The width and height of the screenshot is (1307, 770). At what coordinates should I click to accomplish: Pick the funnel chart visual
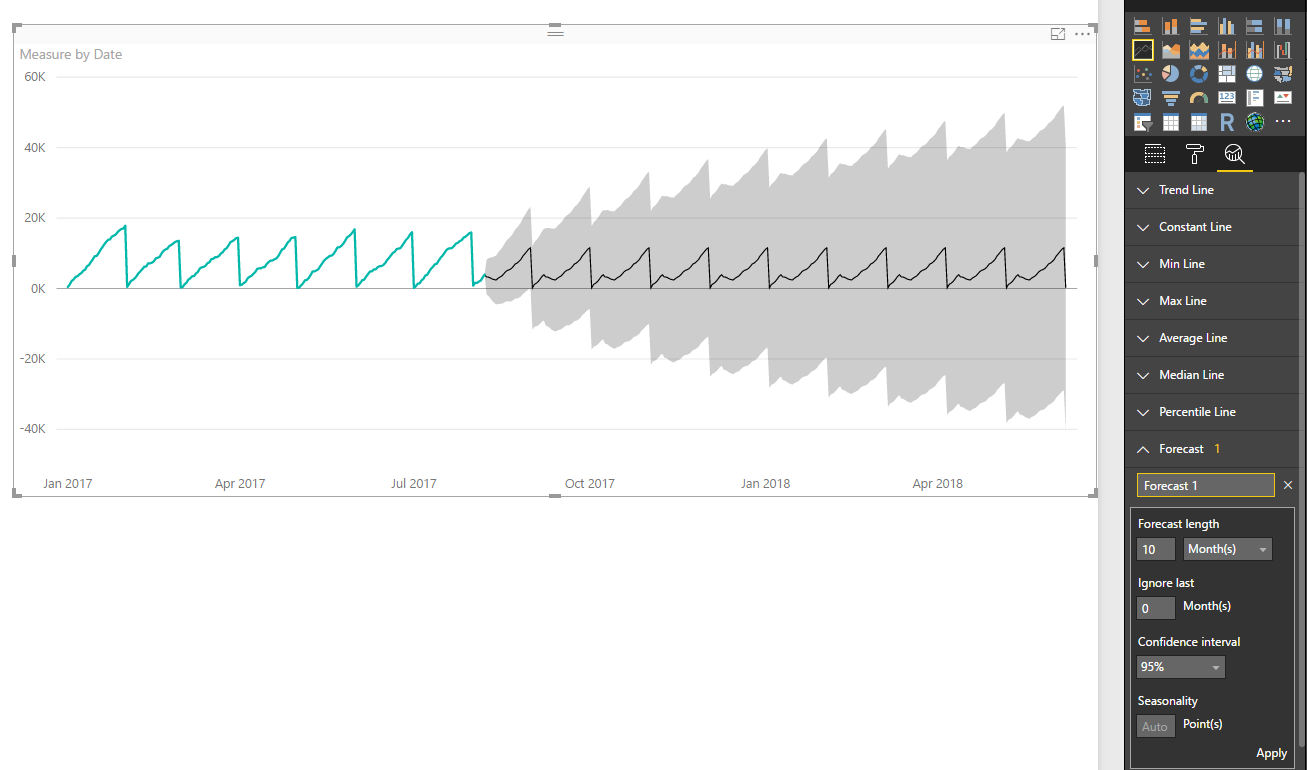coord(1170,98)
